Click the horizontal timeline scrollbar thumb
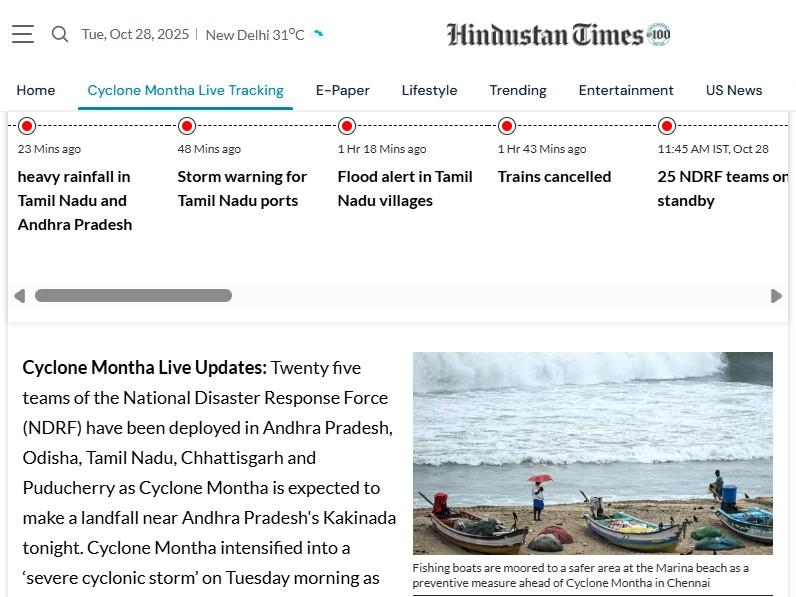The height and width of the screenshot is (597, 796). click(x=133, y=295)
